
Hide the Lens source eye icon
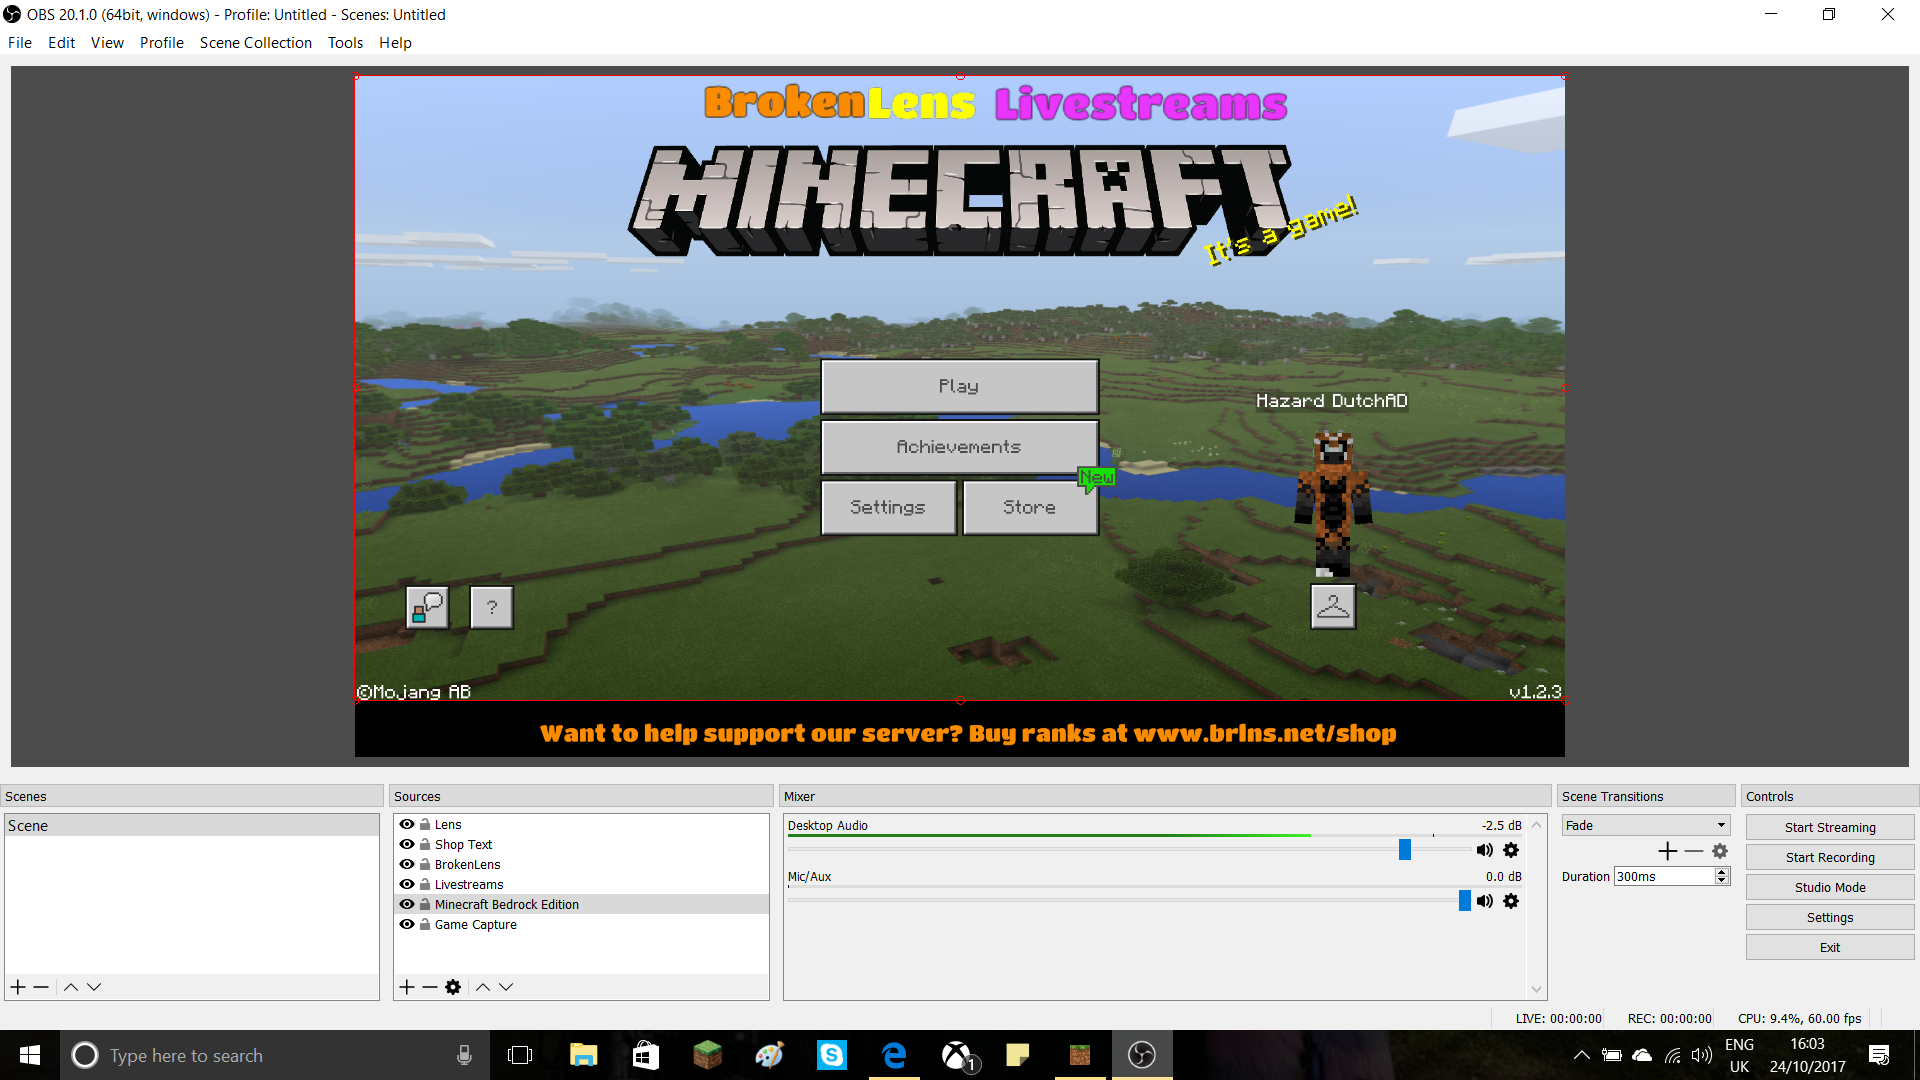click(x=407, y=824)
